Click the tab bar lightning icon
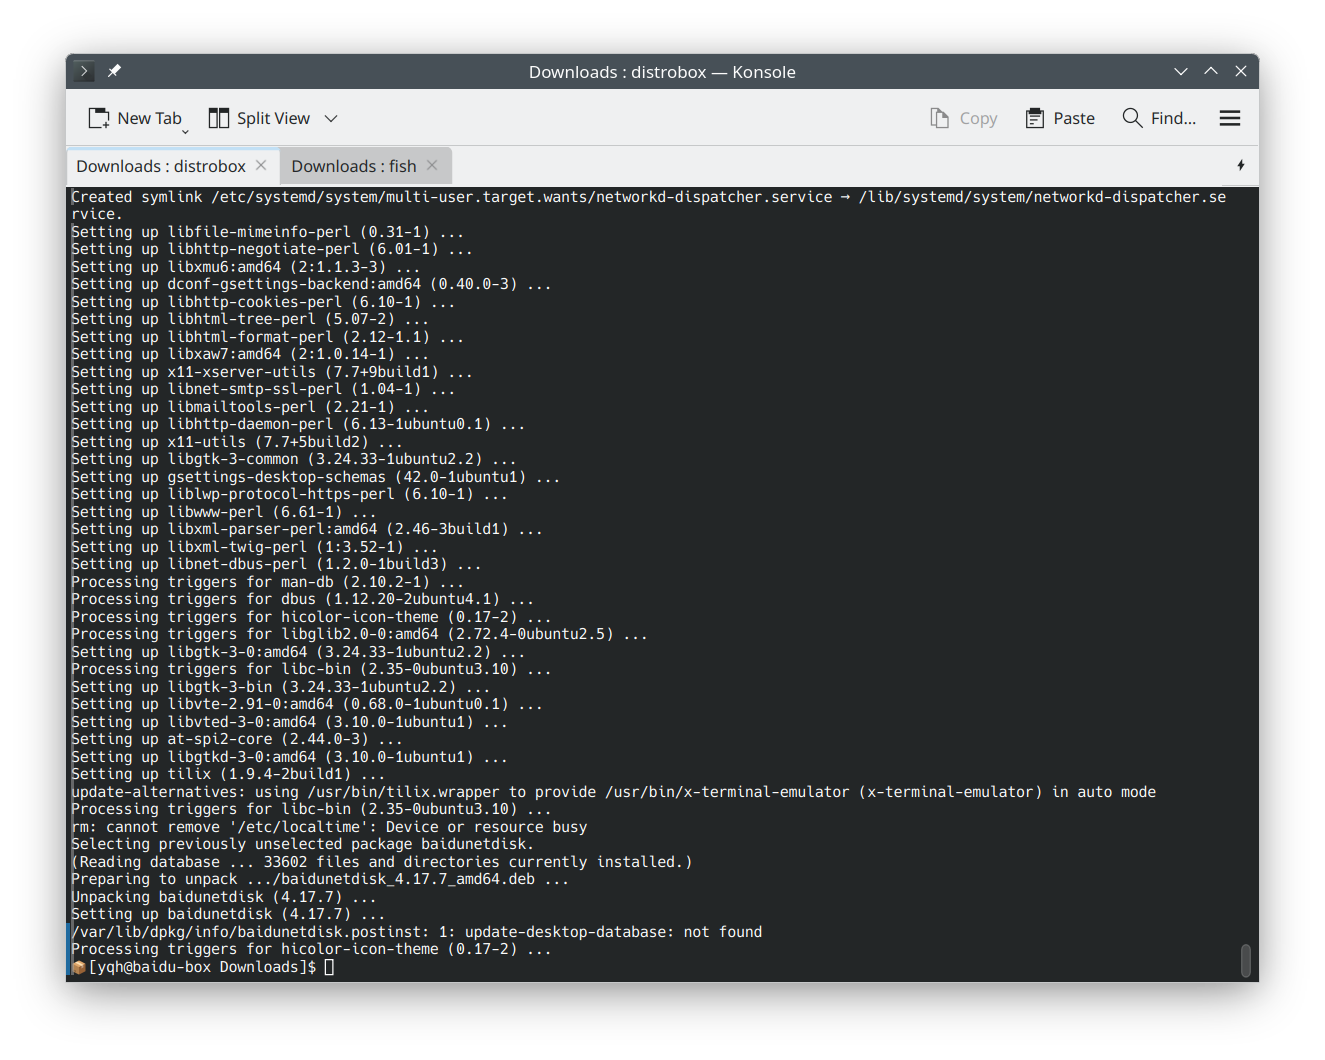The width and height of the screenshot is (1325, 1060). pyautogui.click(x=1241, y=165)
